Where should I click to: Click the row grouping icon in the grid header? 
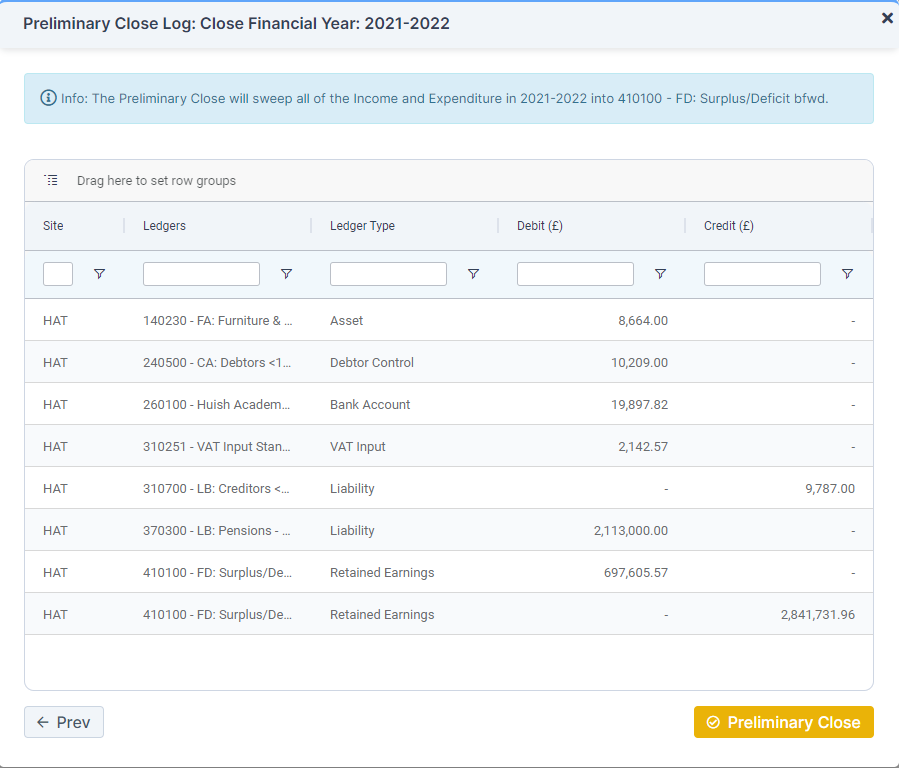(x=51, y=180)
